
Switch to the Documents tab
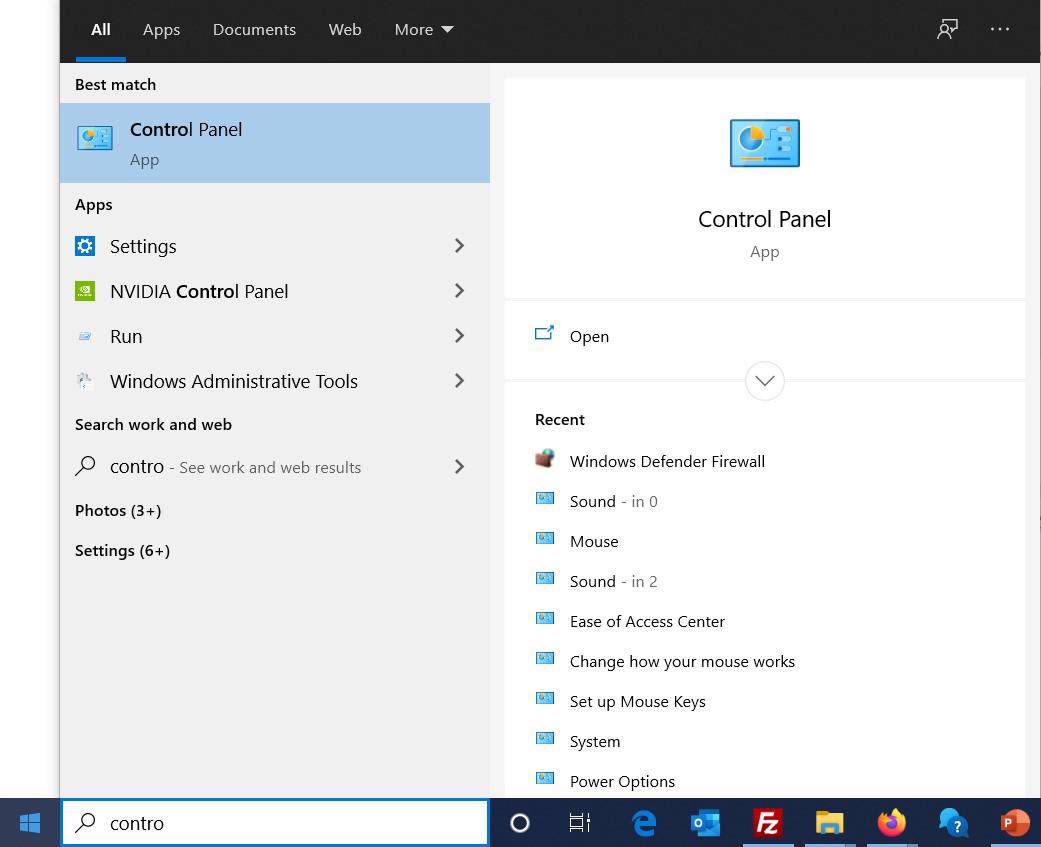click(254, 29)
